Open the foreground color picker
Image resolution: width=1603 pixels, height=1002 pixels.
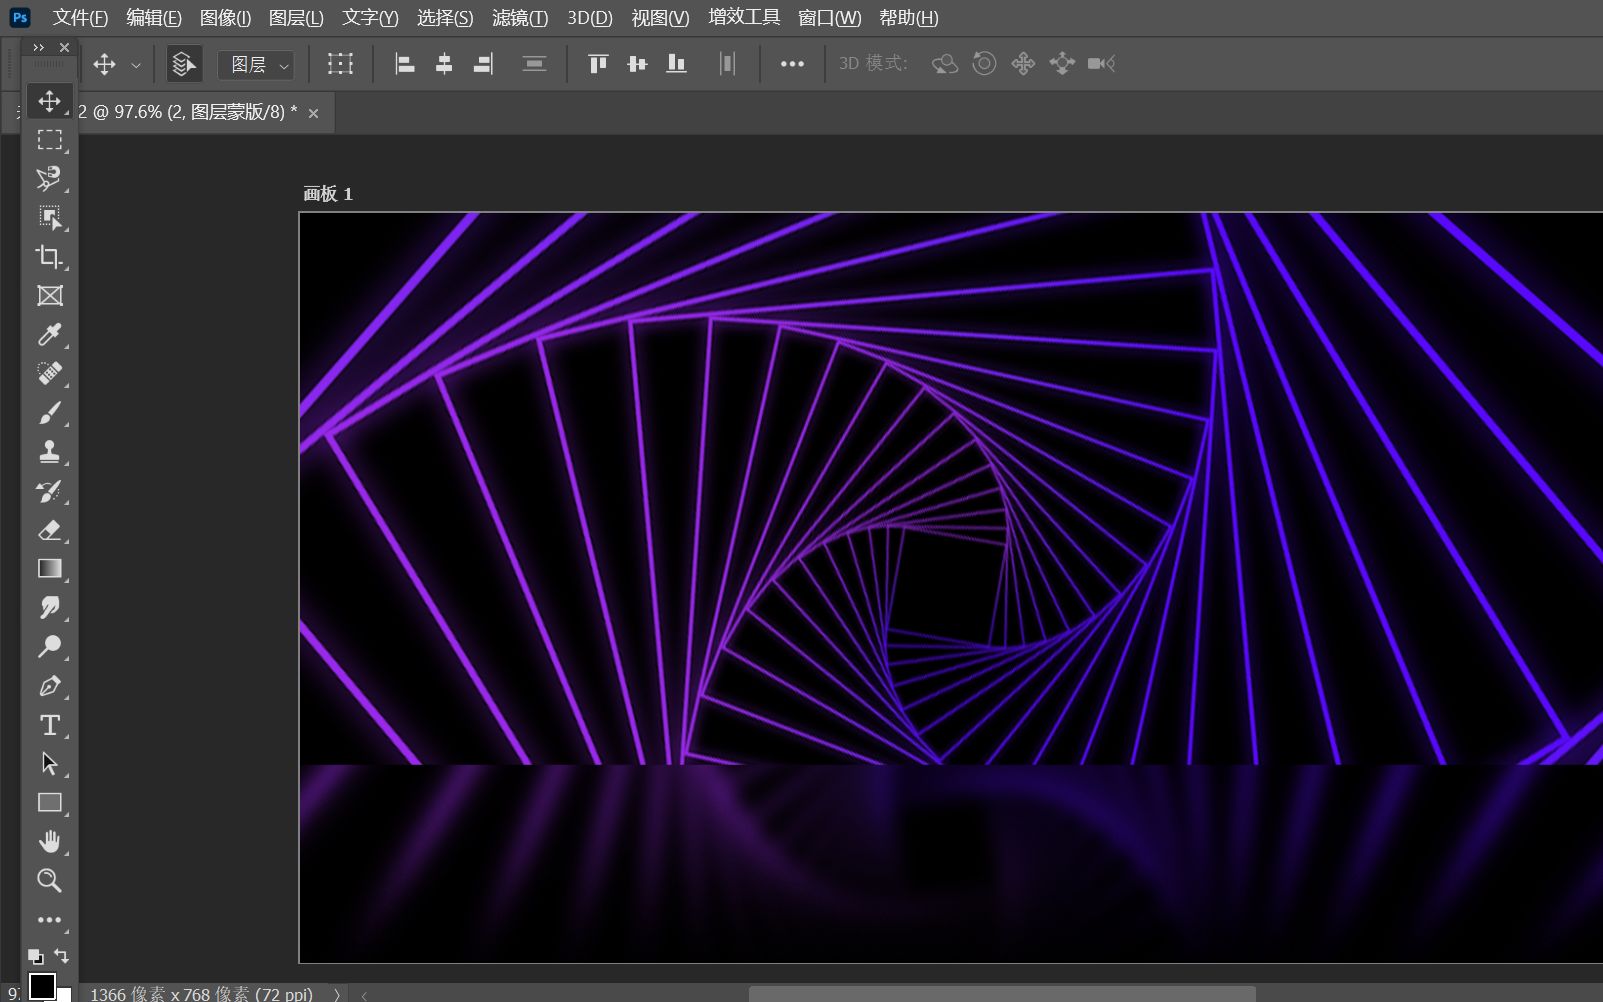(x=42, y=985)
